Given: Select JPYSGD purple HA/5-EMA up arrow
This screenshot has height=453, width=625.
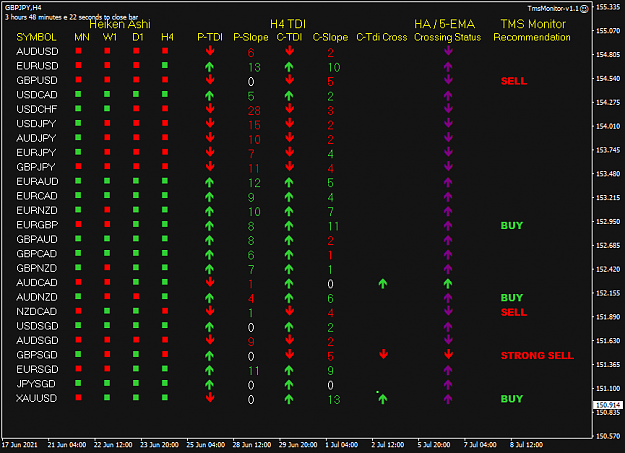Looking at the screenshot, I should pos(448,385).
